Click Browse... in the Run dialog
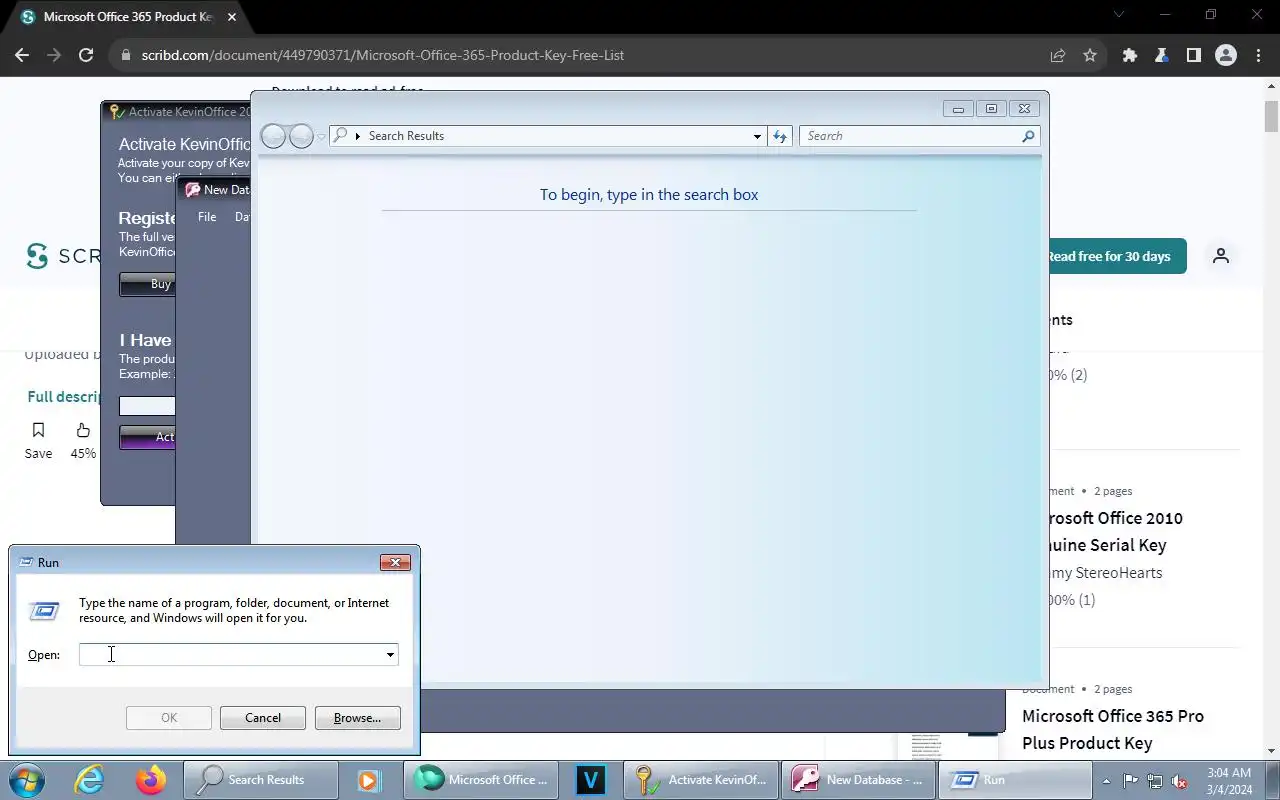 [357, 718]
